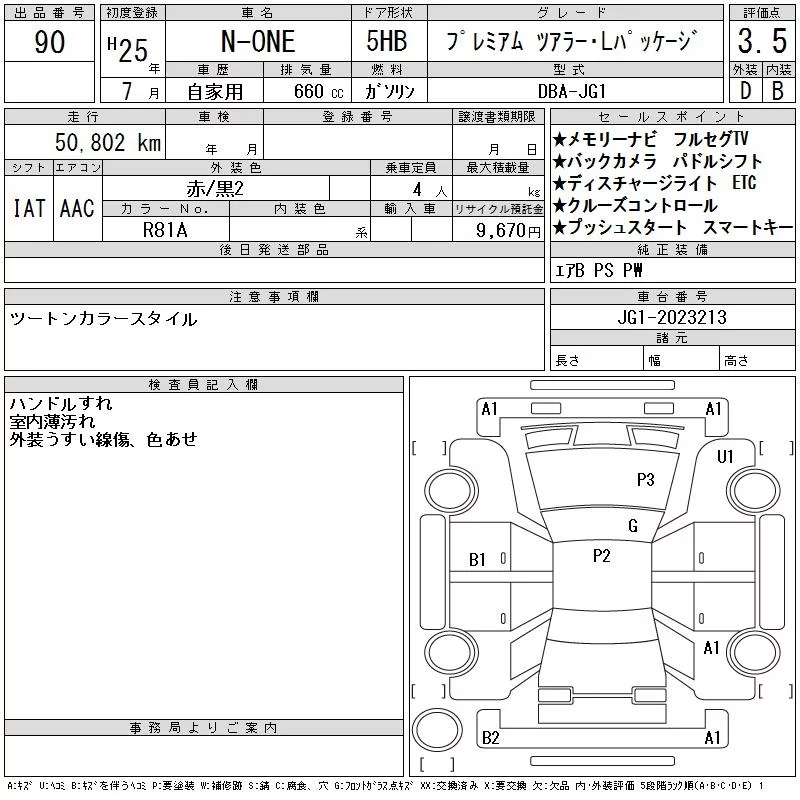800x800 pixels.
Task: Click the ツートンカラースタイル note
Action: point(103,319)
